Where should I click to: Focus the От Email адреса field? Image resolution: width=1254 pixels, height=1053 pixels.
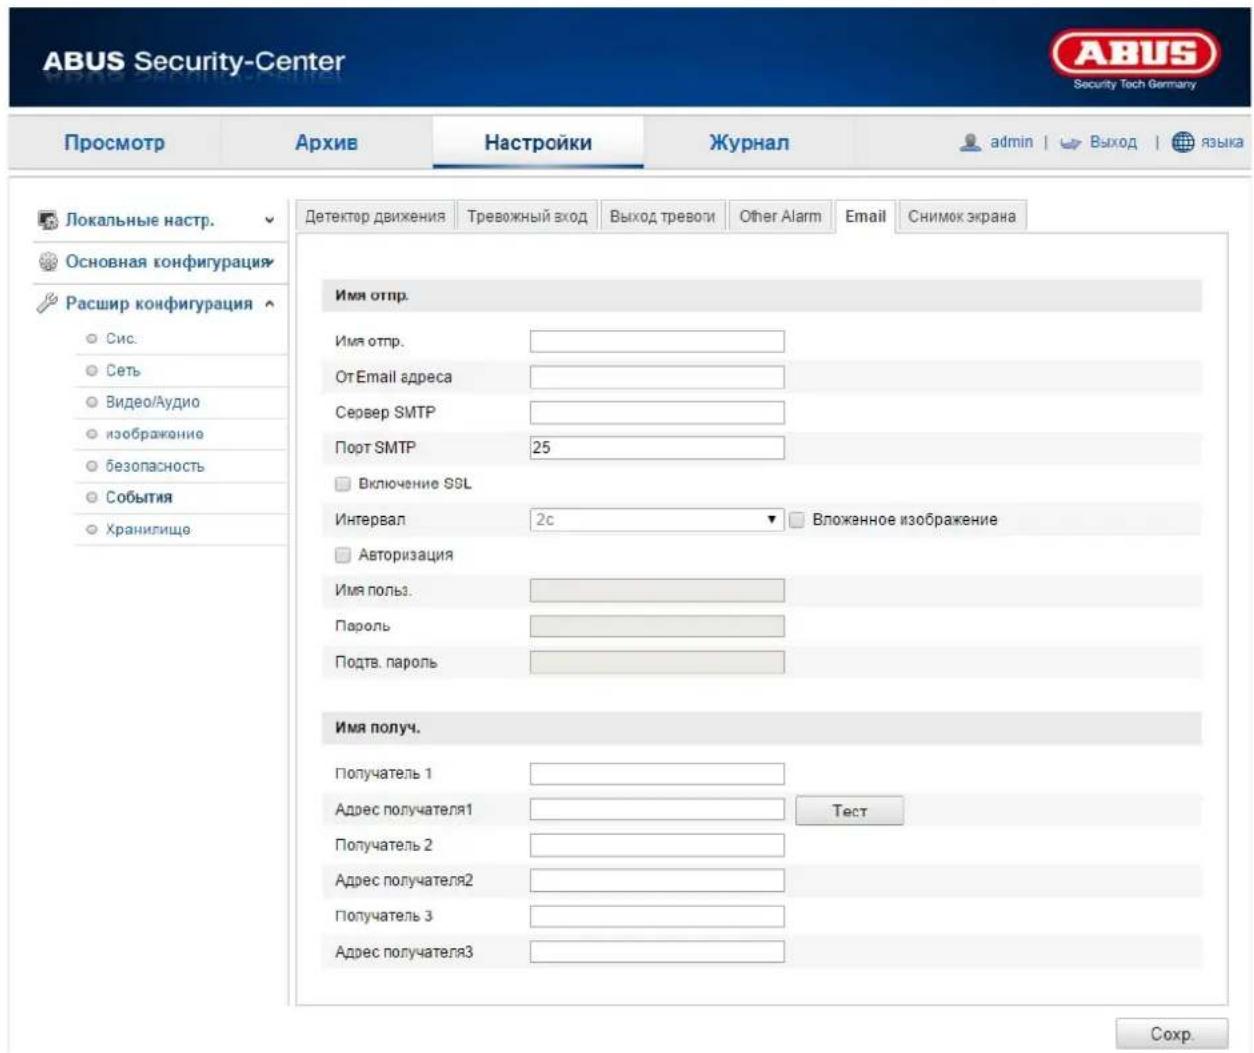tap(657, 377)
